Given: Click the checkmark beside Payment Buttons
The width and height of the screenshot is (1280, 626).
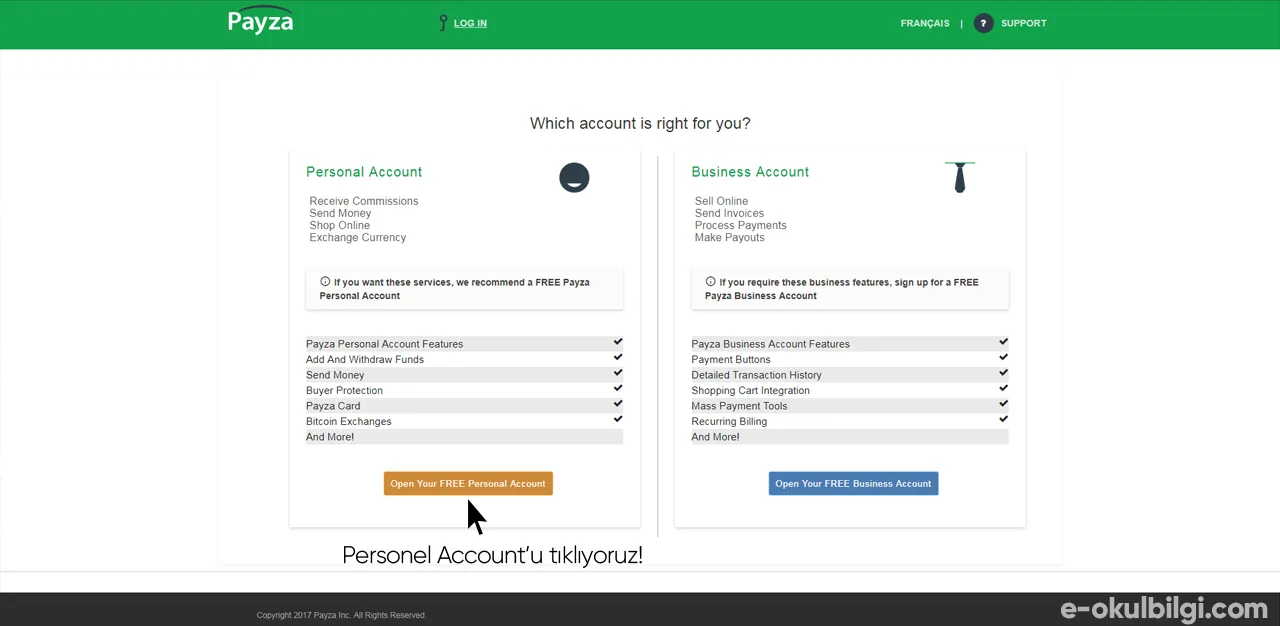Looking at the screenshot, I should pos(1003,357).
